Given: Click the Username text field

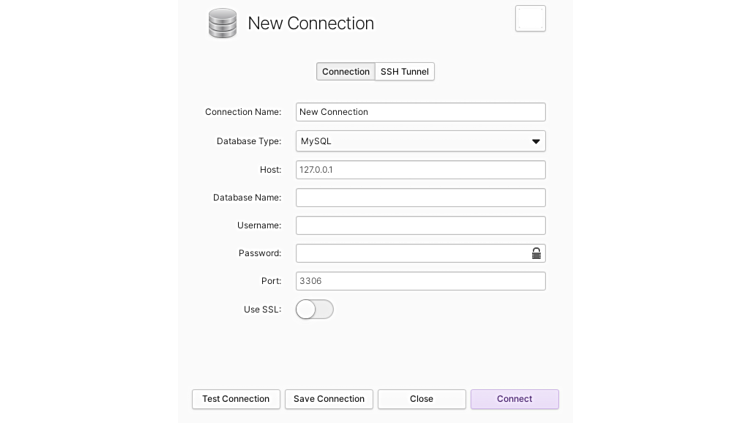Looking at the screenshot, I should tap(420, 226).
